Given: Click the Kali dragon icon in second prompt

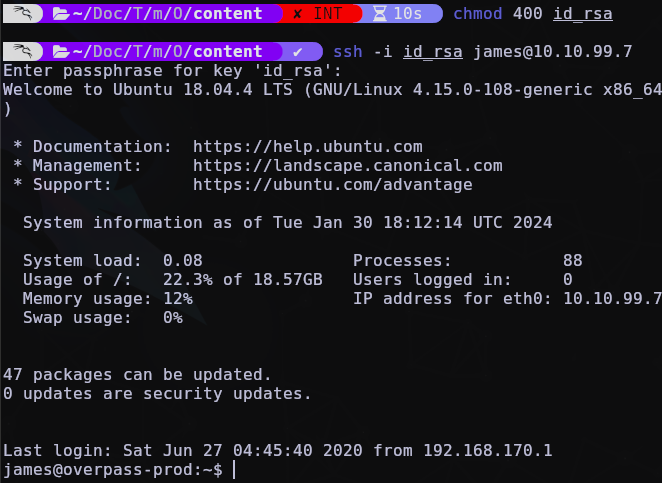Looking at the screenshot, I should [22, 51].
